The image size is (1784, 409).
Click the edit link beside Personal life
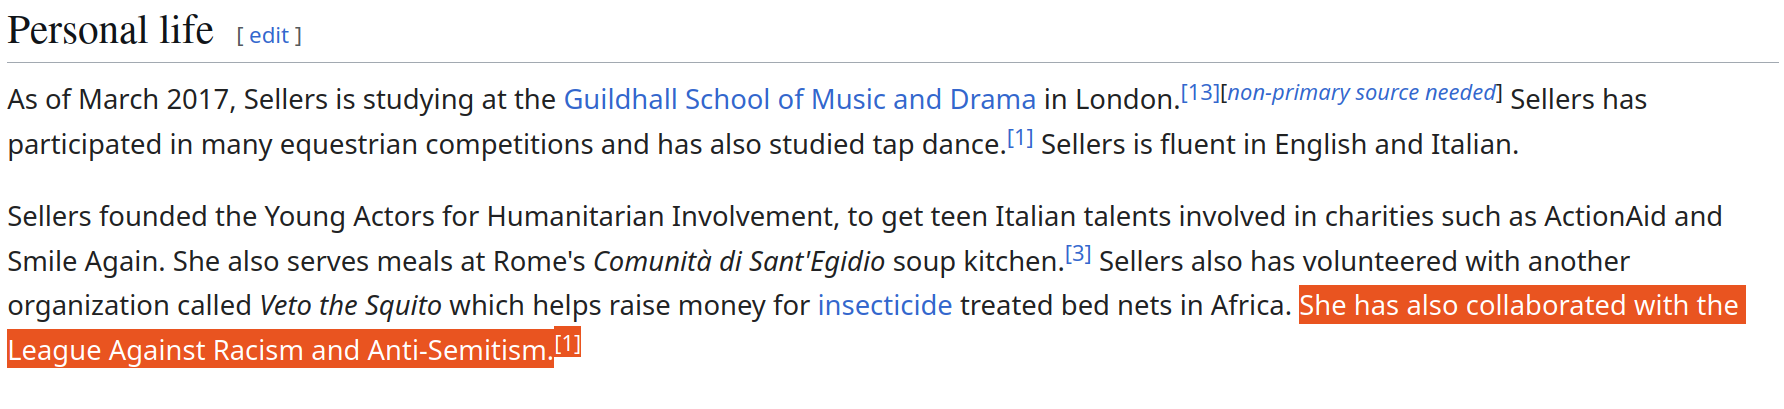click(x=268, y=36)
